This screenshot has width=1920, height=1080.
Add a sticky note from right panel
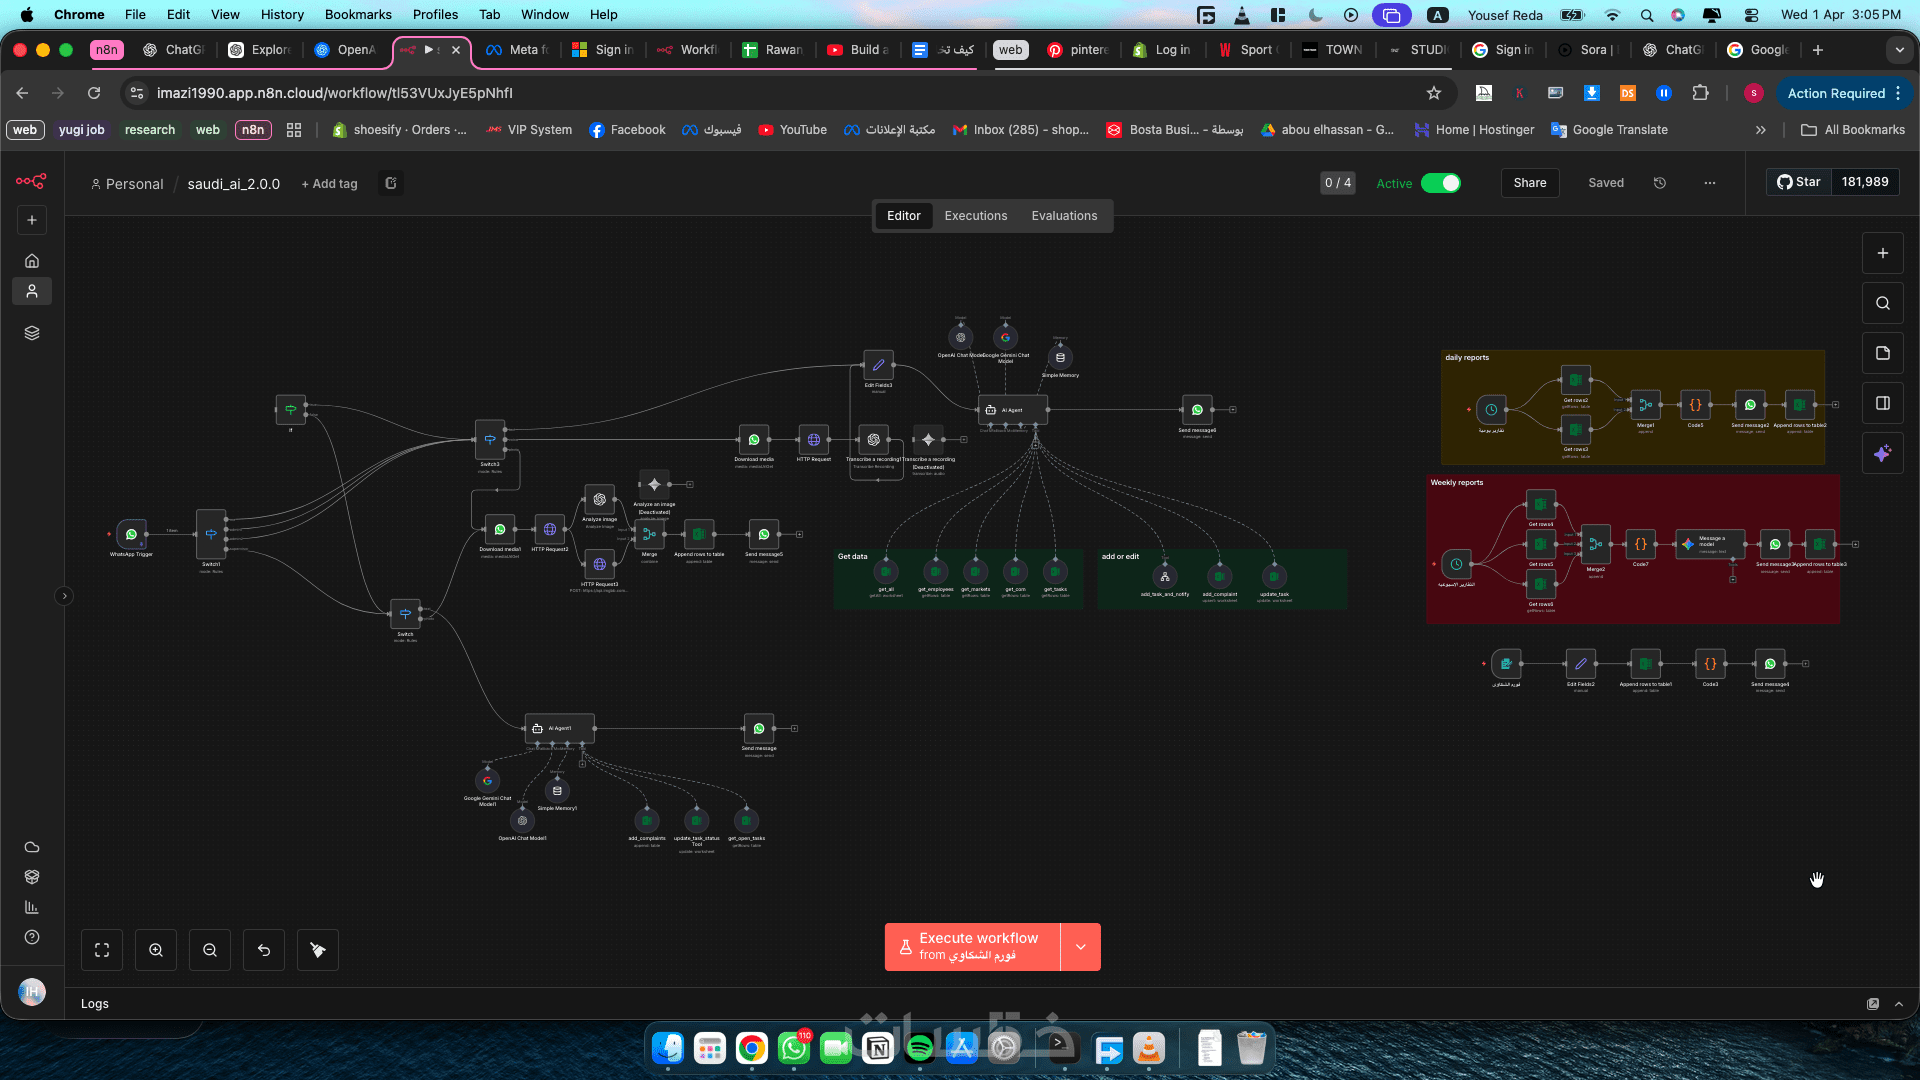[1882, 353]
